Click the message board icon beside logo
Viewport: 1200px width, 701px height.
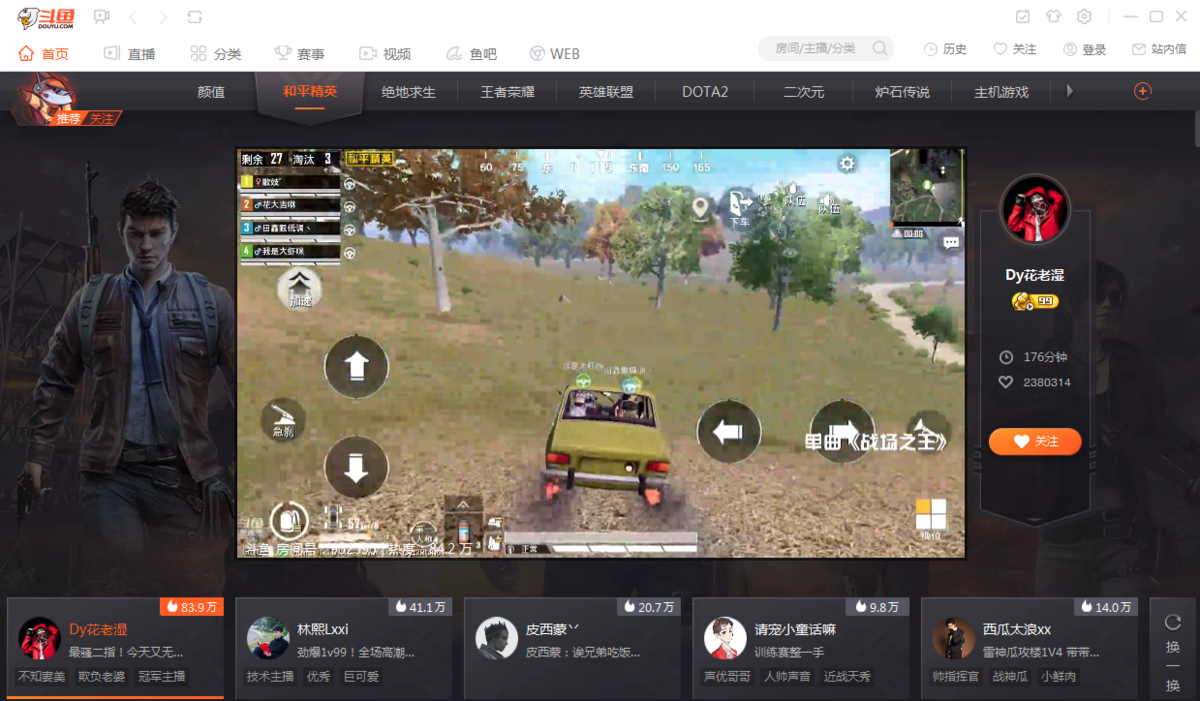point(101,17)
